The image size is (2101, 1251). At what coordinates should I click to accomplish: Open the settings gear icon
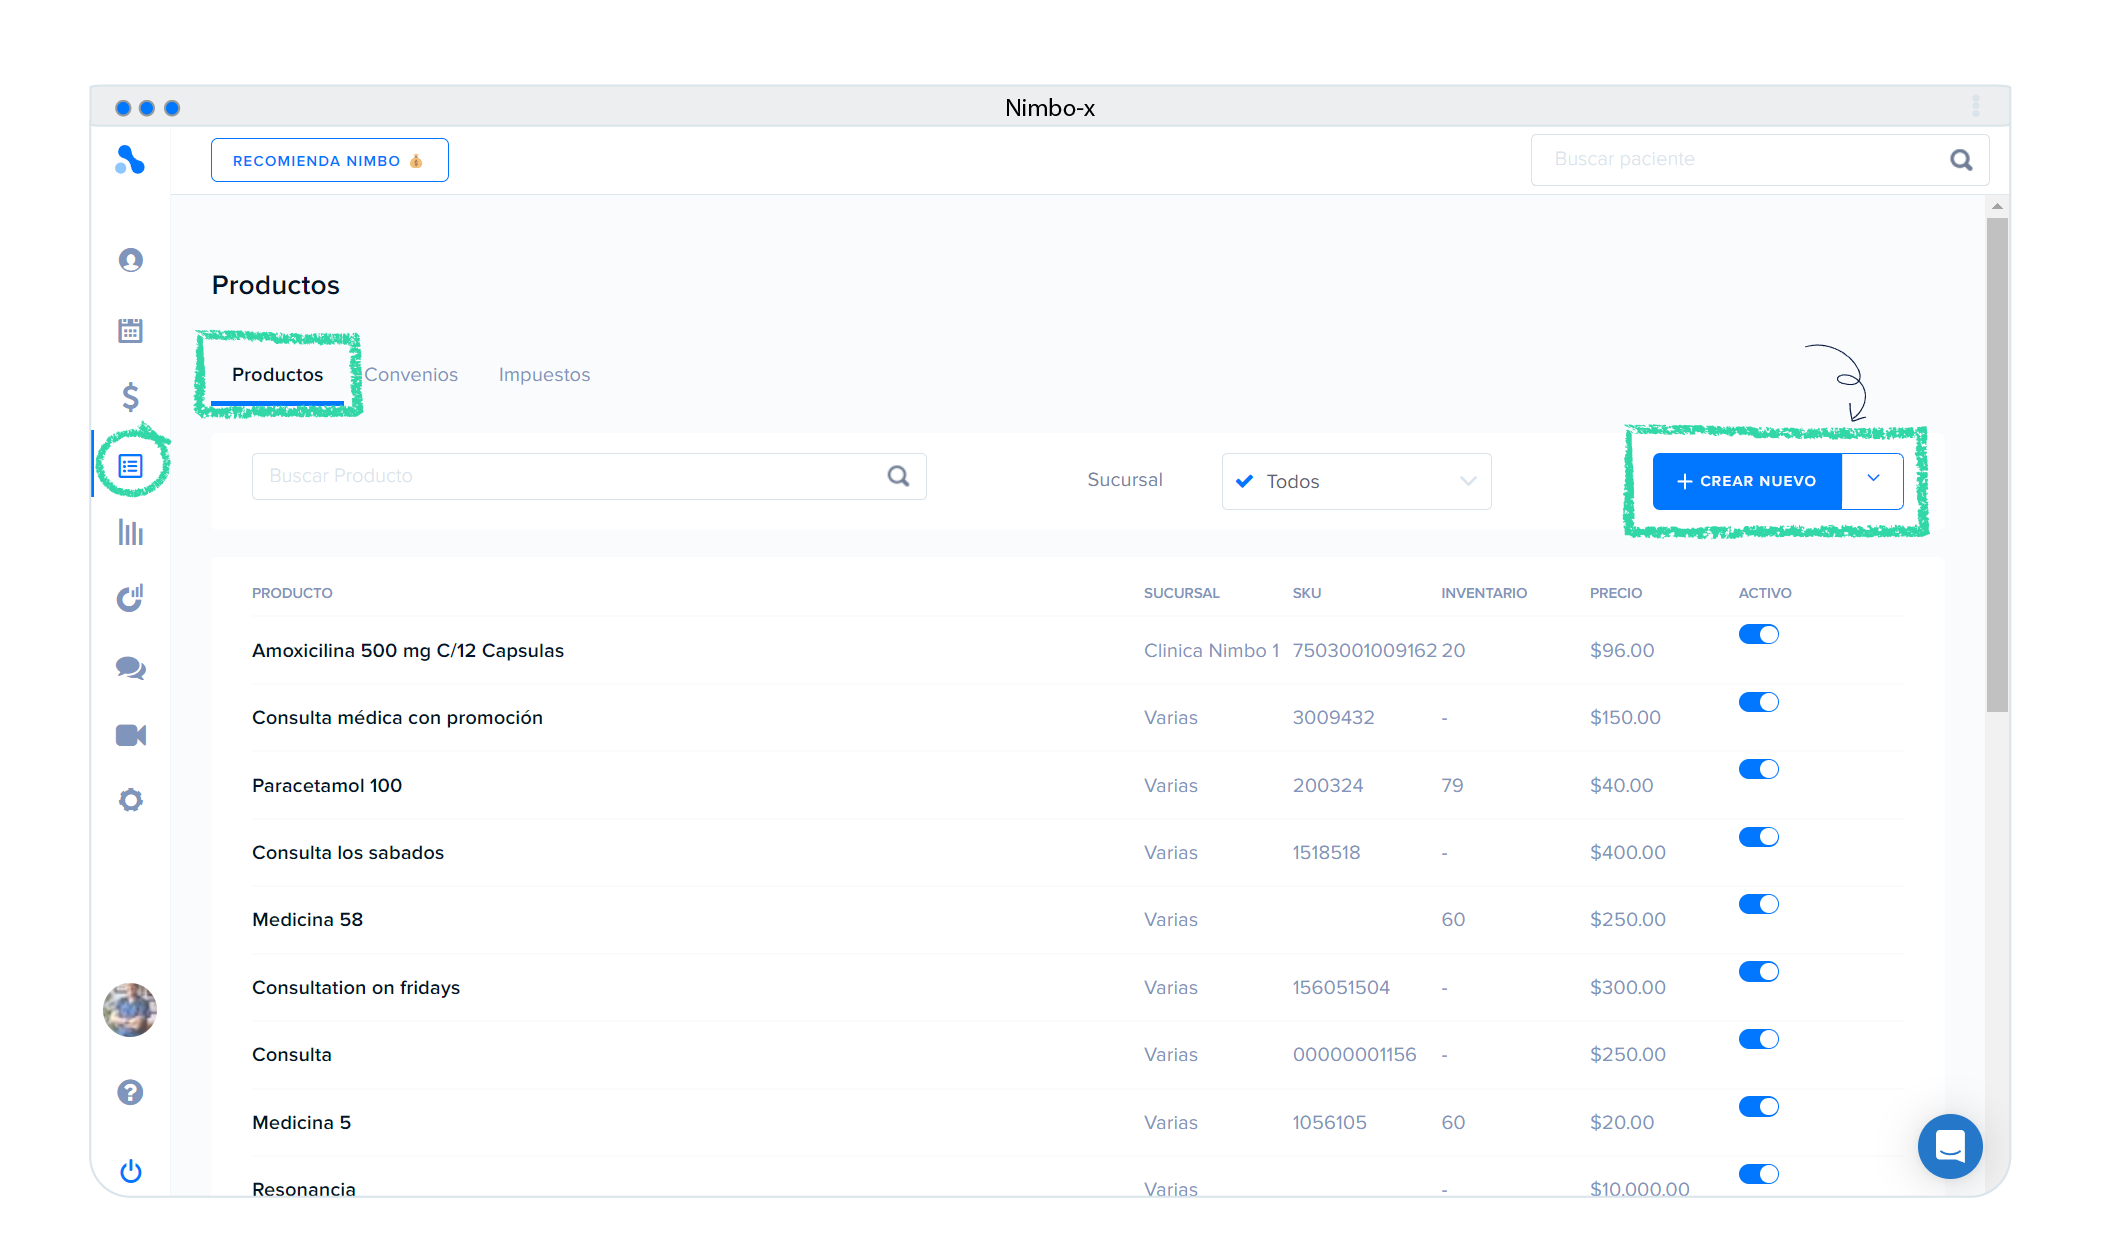click(x=130, y=800)
